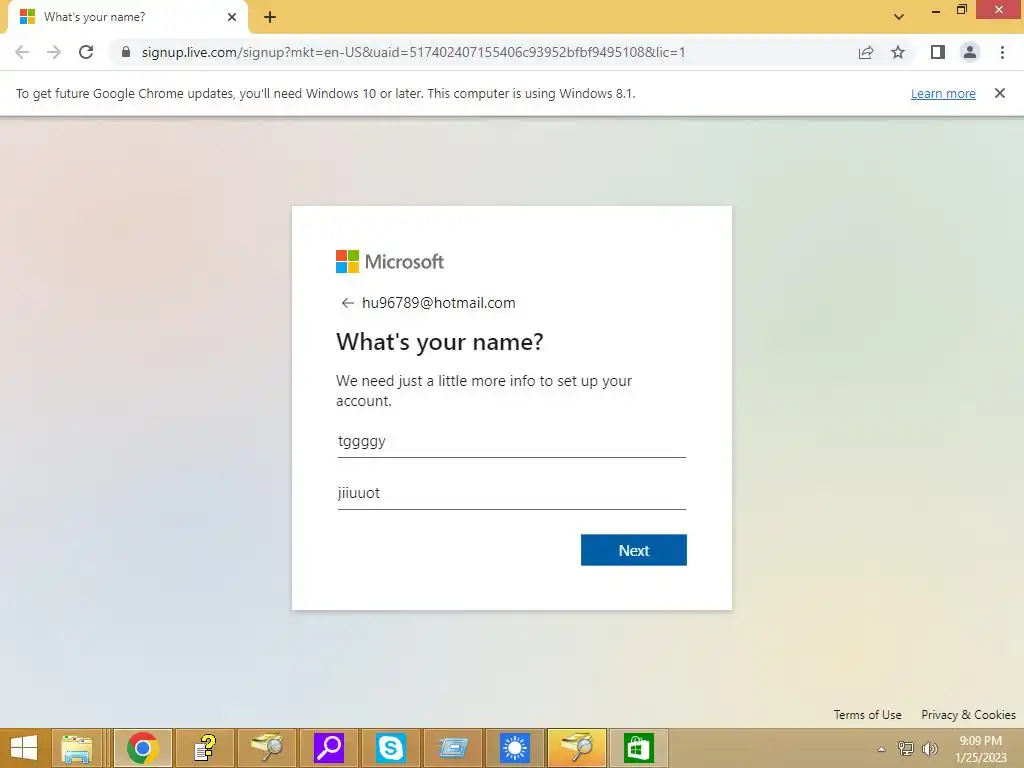Click the network icon in system tray

tap(906, 749)
